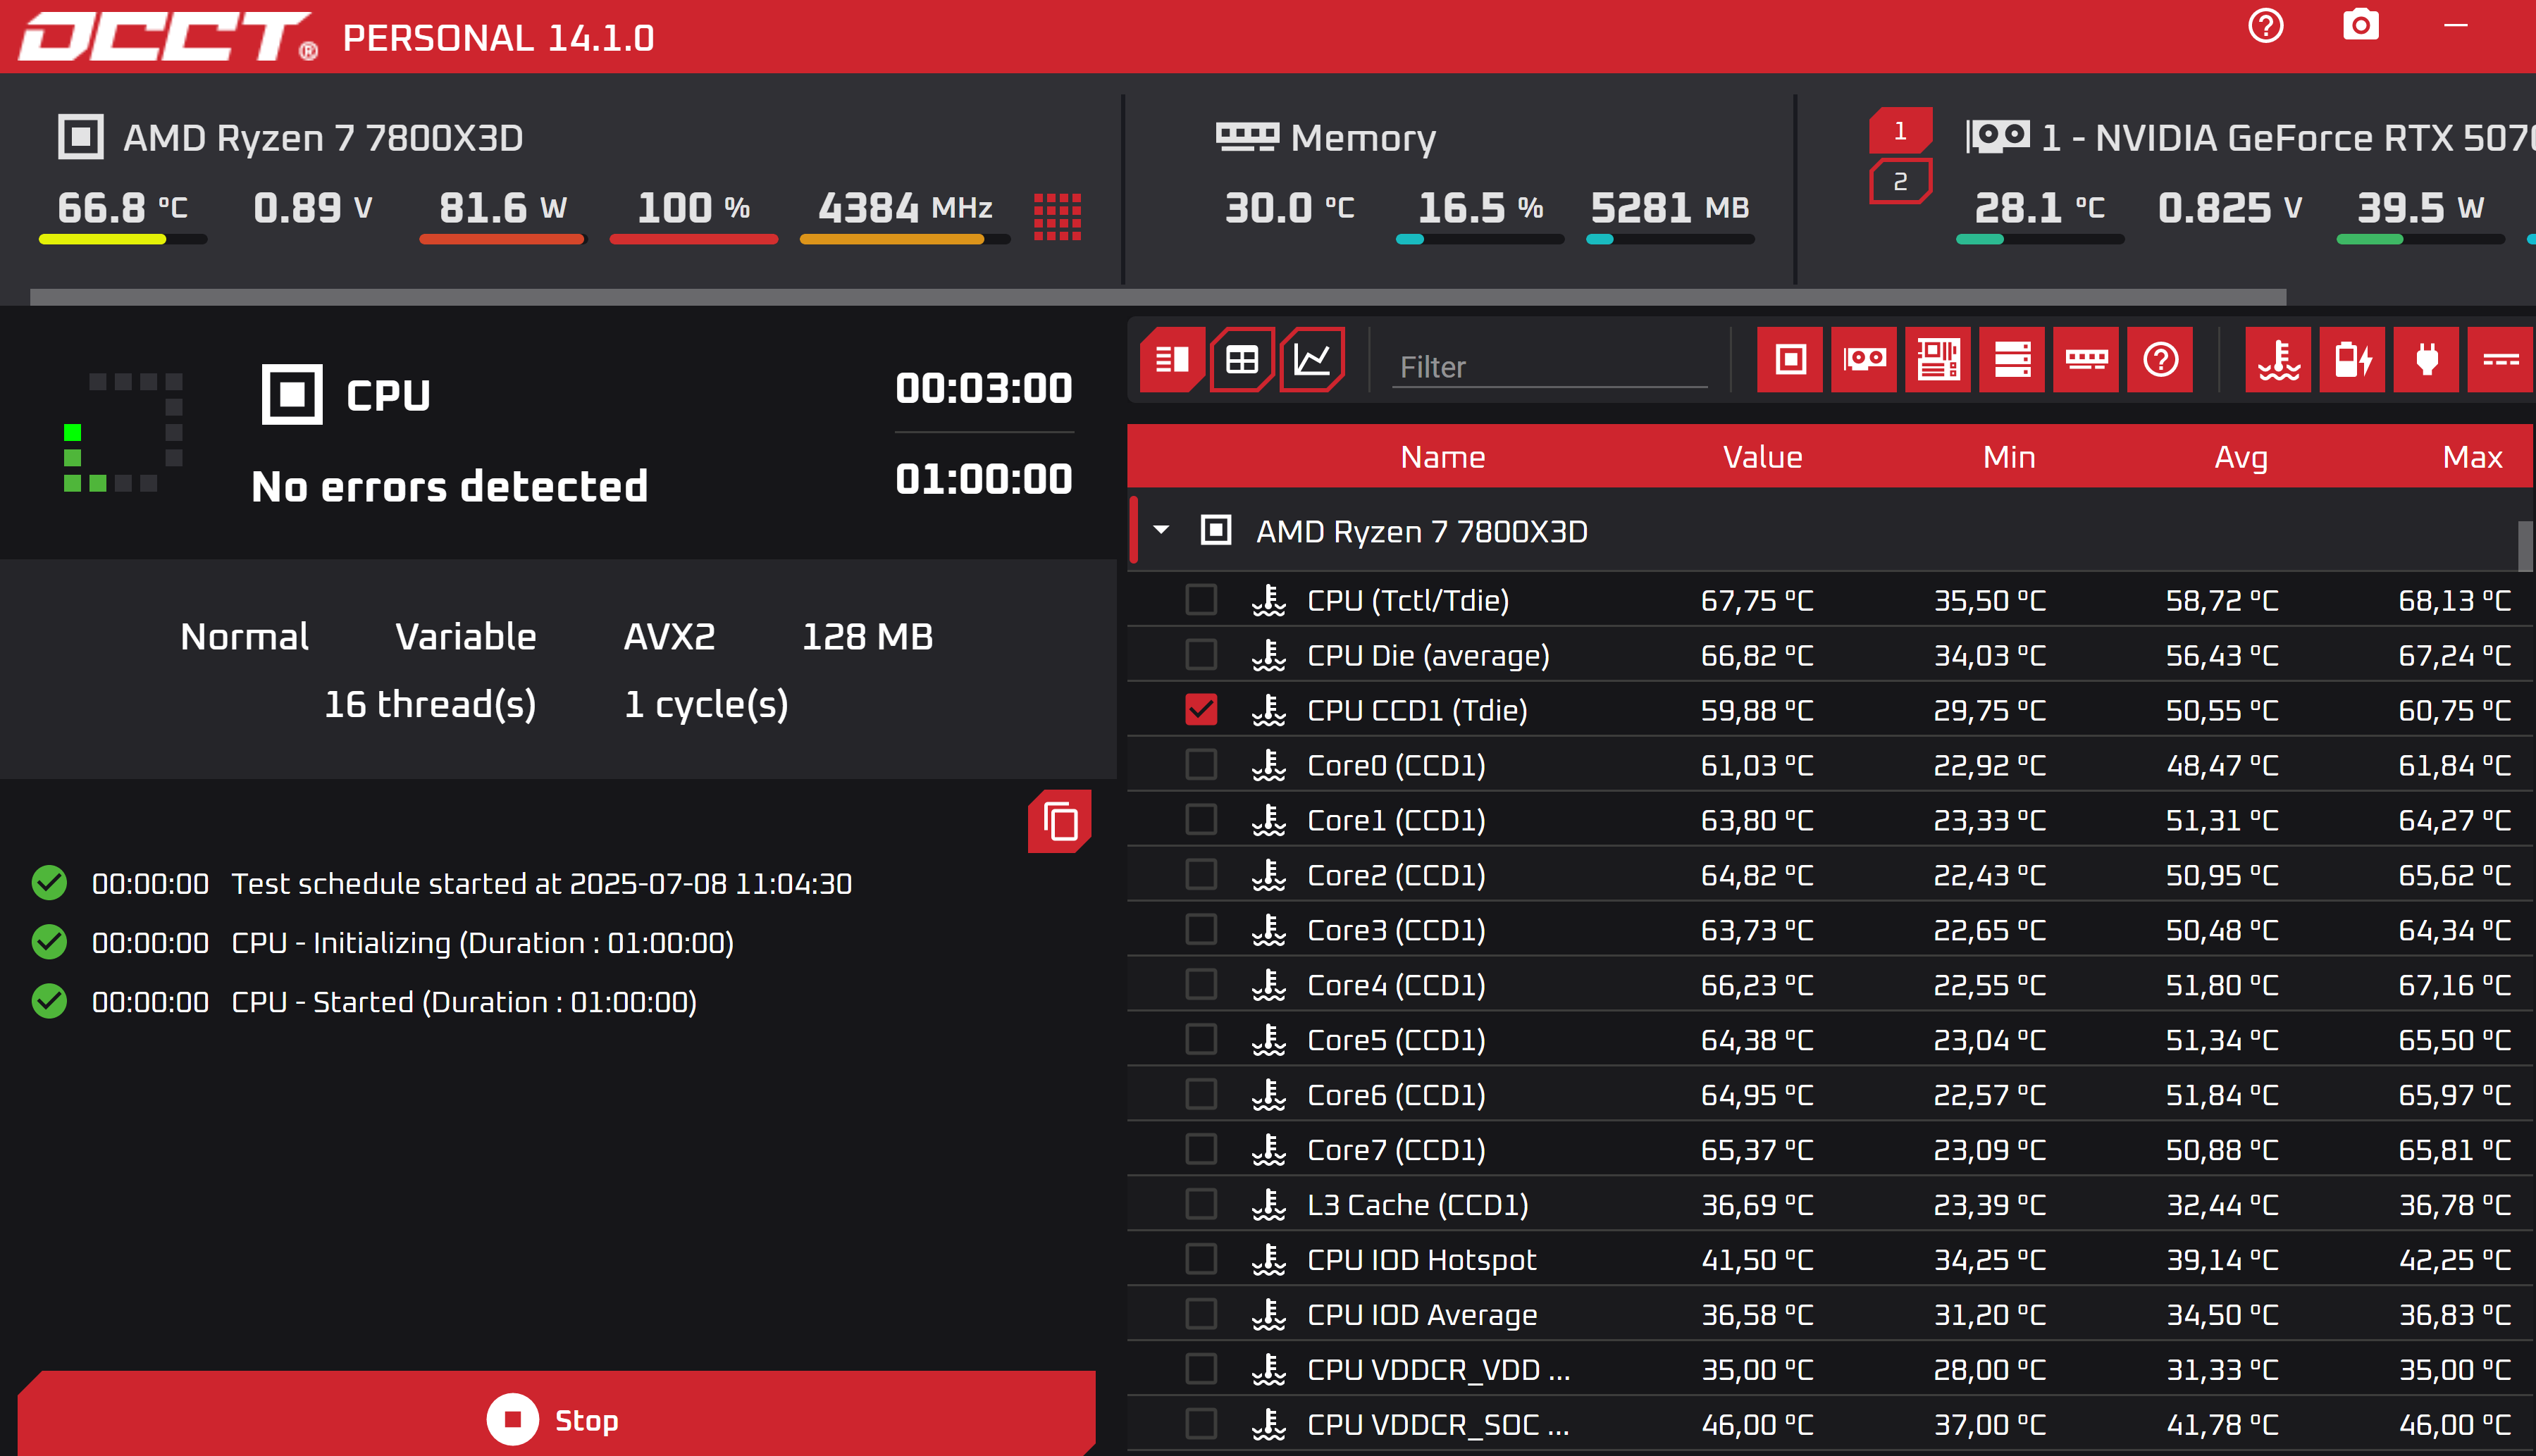Sort the table by the Avg column
Viewport: 2536px width, 1456px height.
tap(2240, 458)
